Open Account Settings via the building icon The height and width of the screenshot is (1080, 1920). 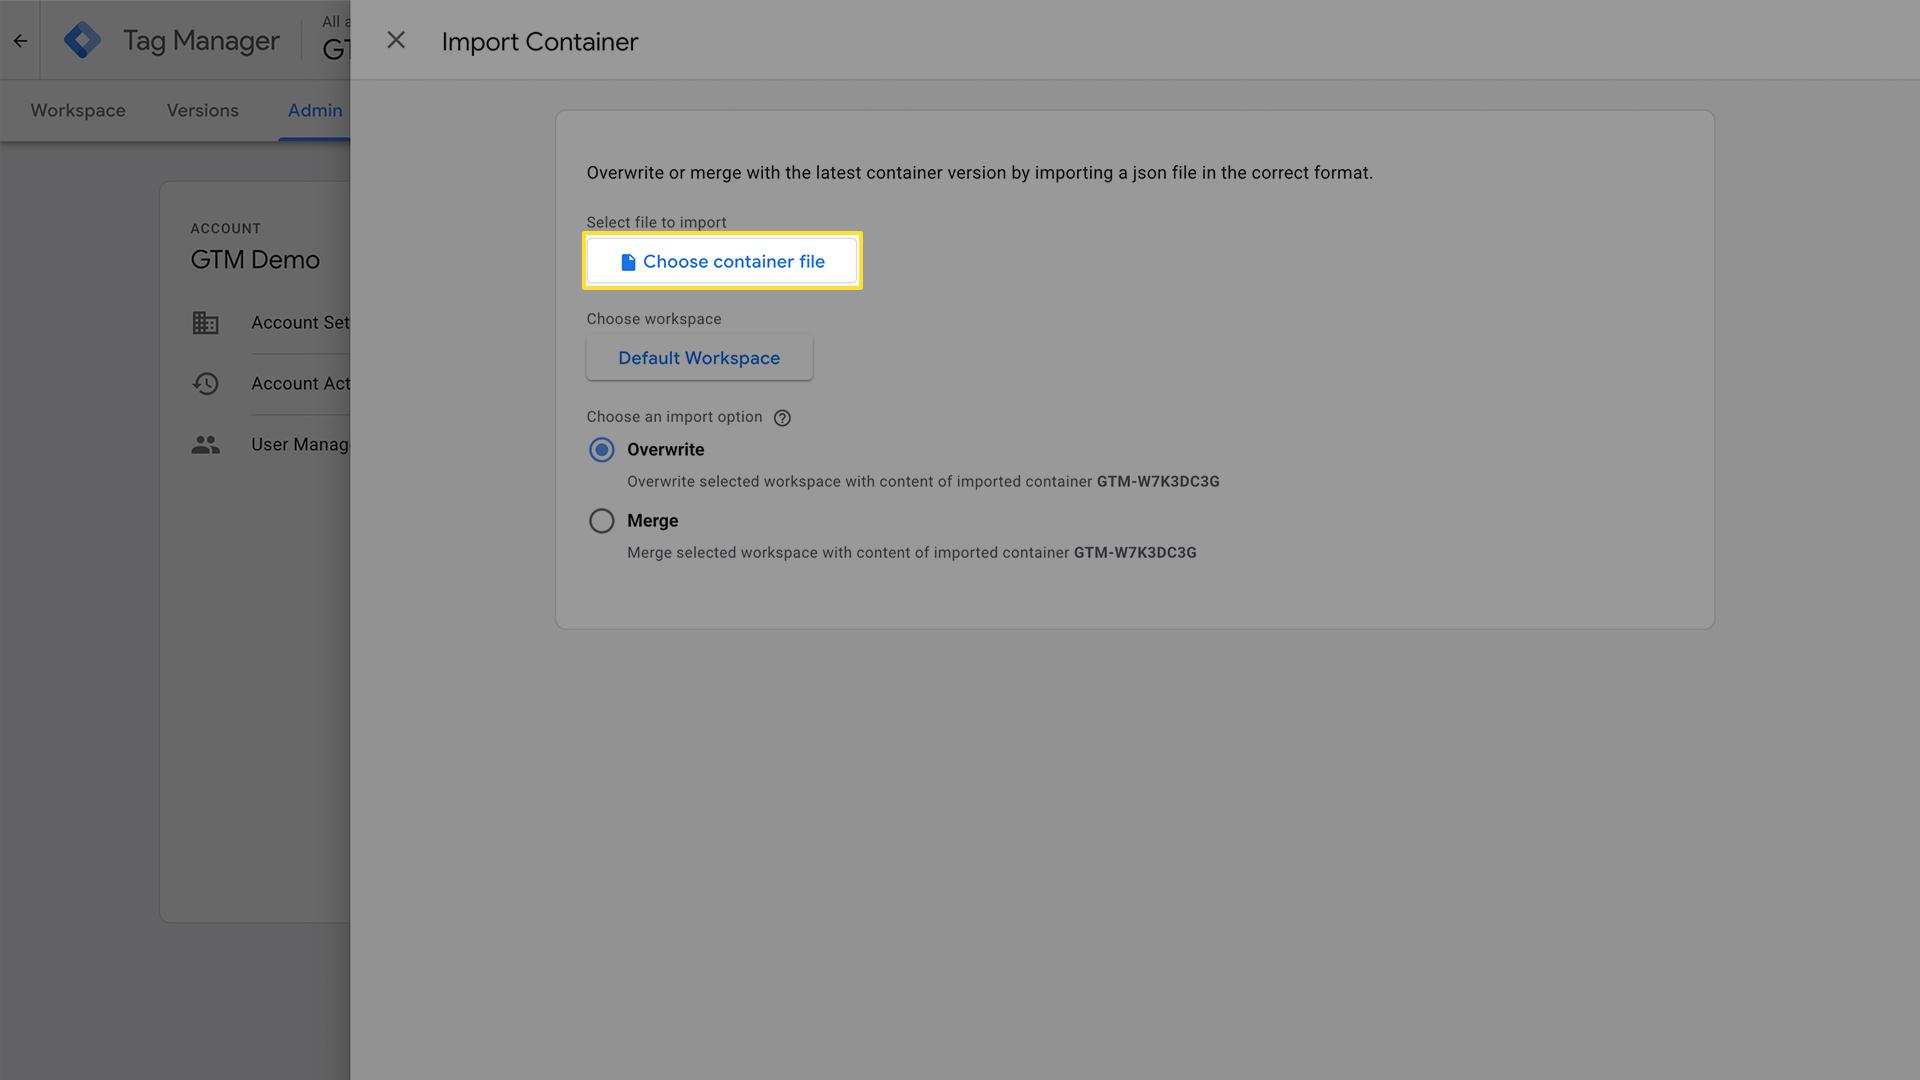206,322
